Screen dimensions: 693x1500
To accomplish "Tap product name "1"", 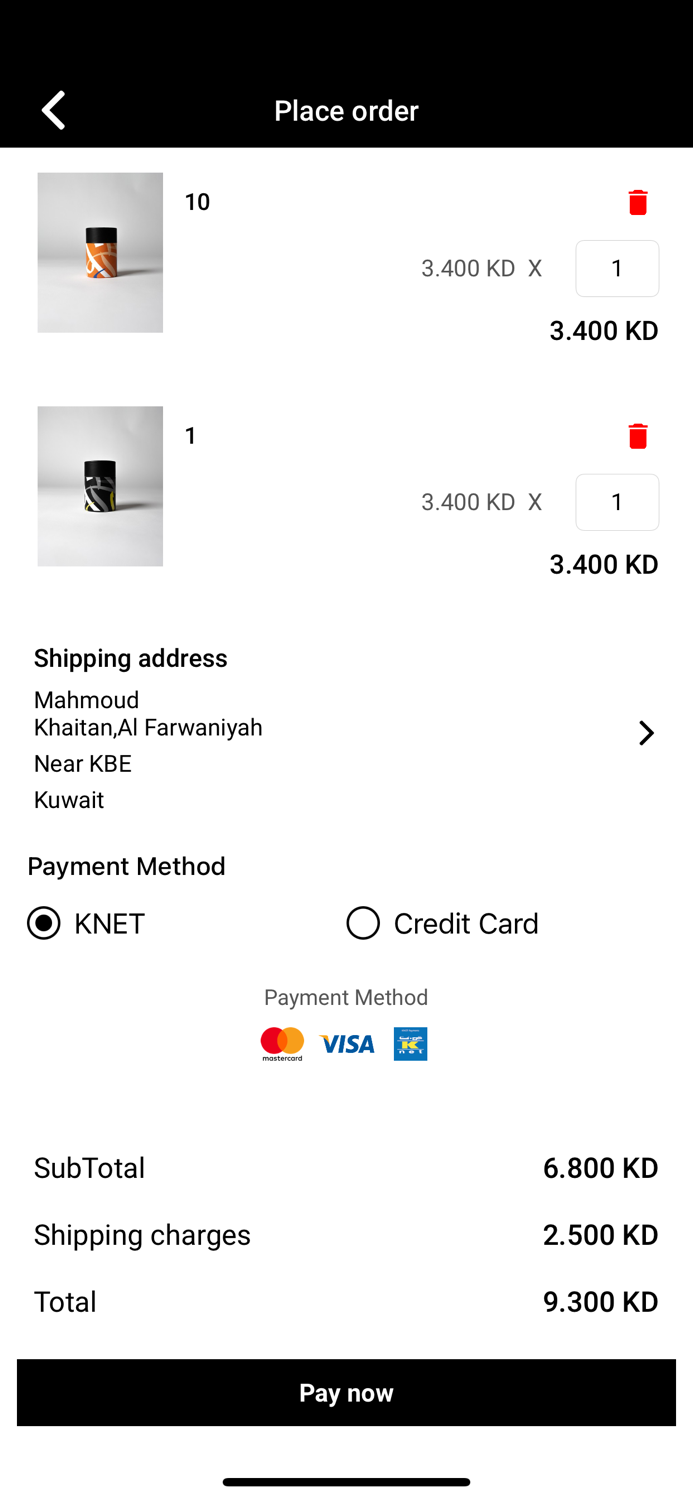I will pyautogui.click(x=191, y=436).
